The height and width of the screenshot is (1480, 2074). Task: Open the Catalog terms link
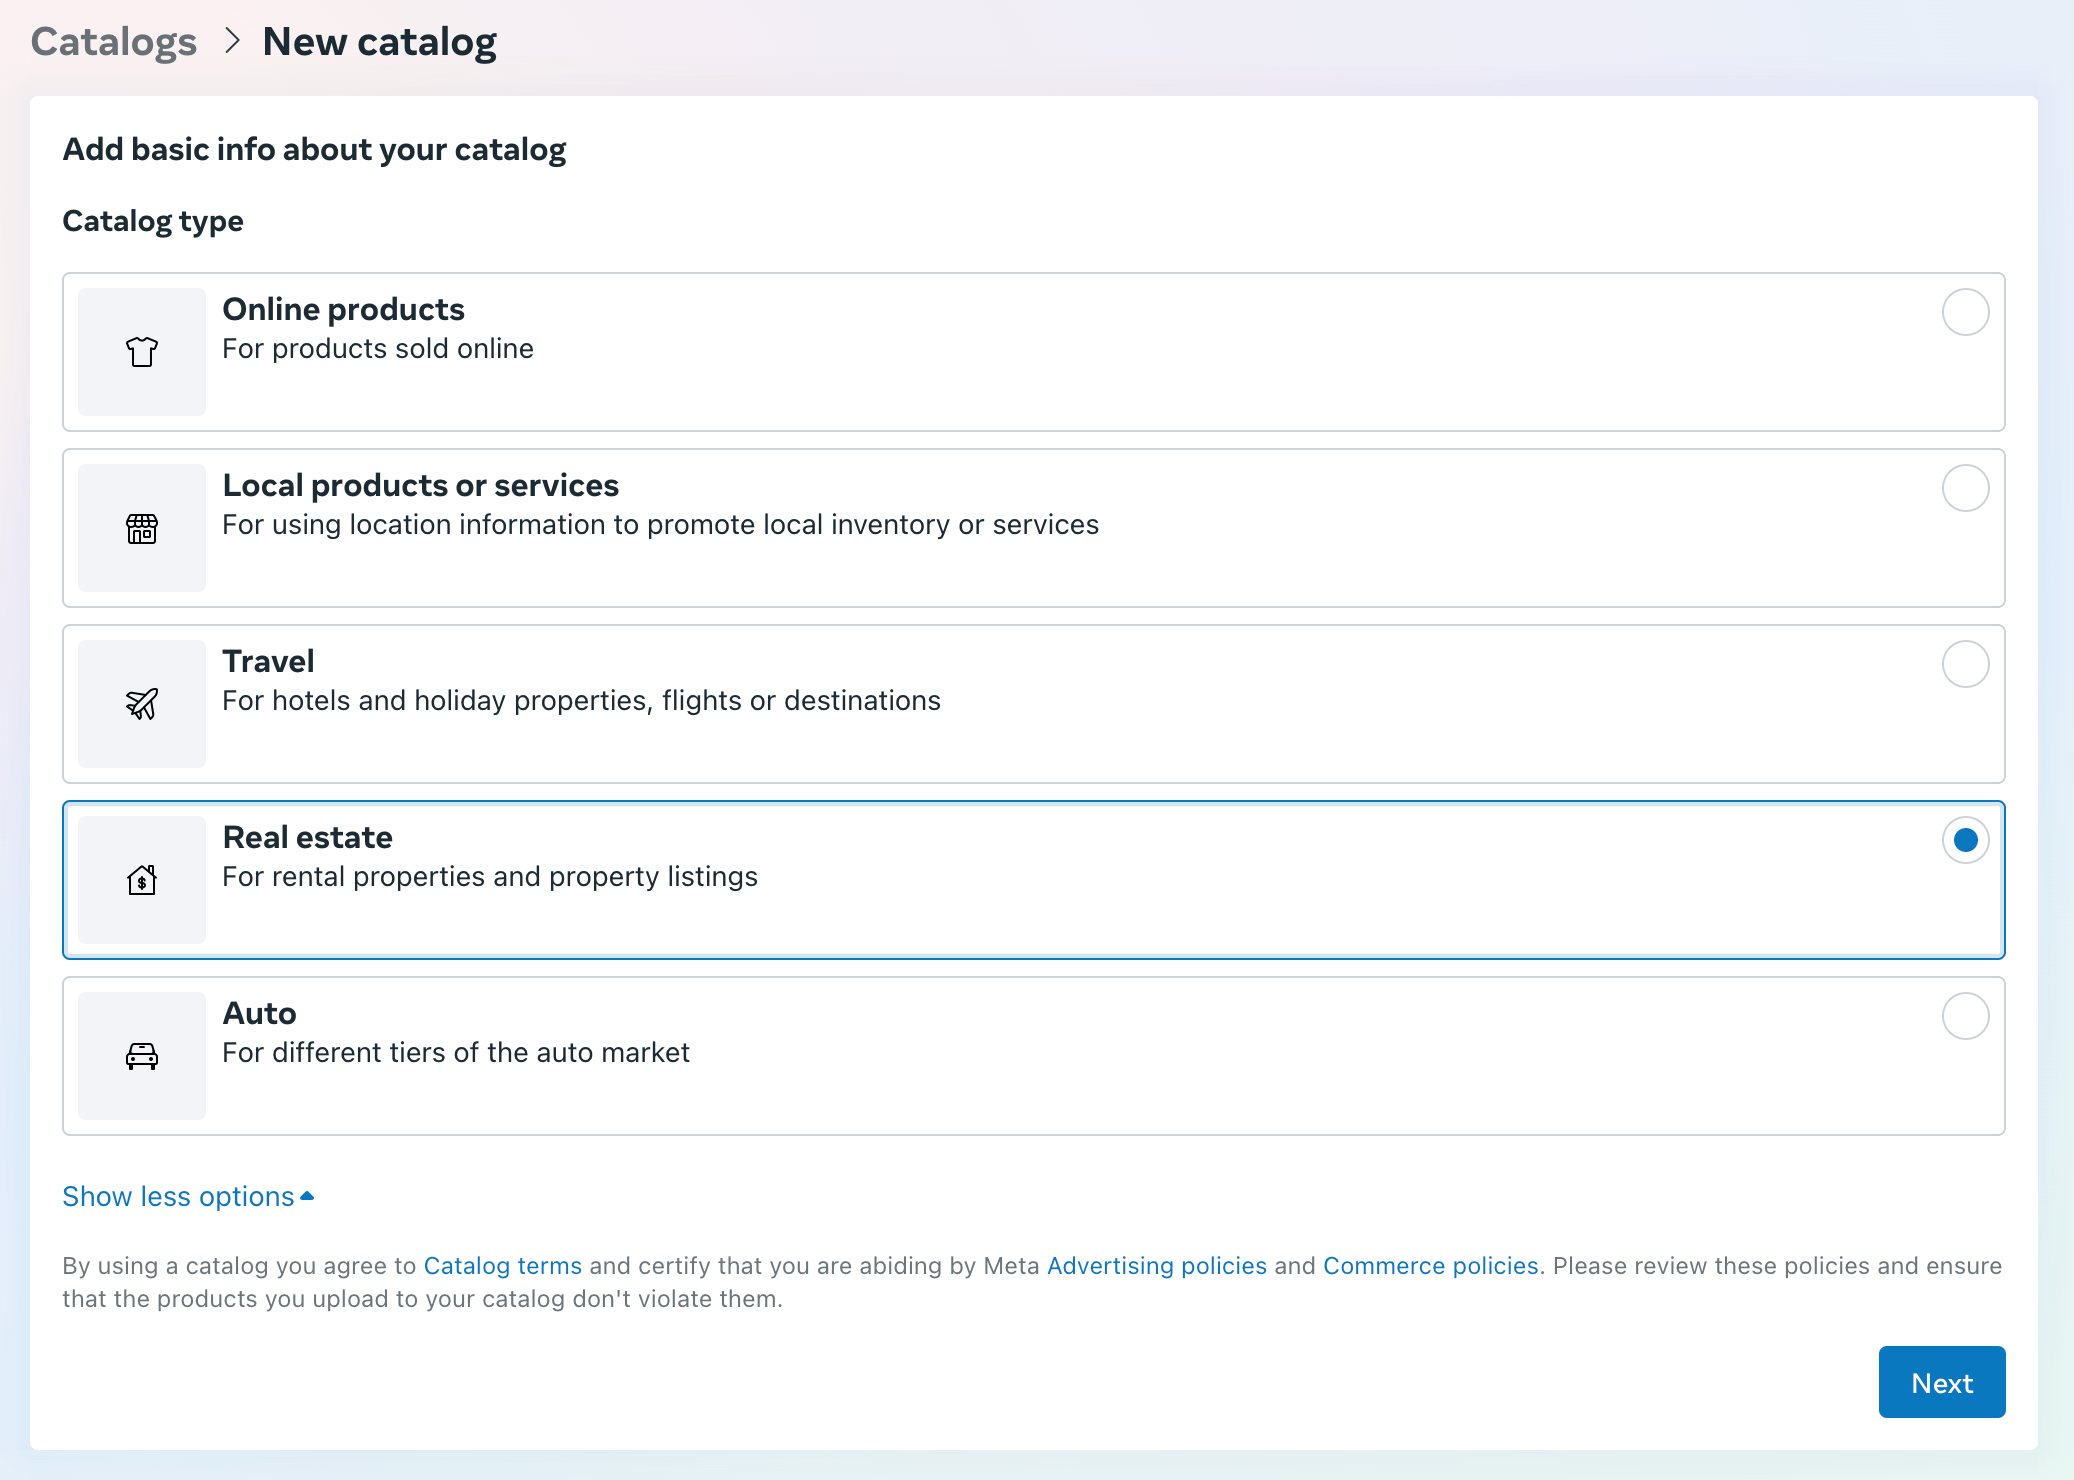pos(502,1265)
